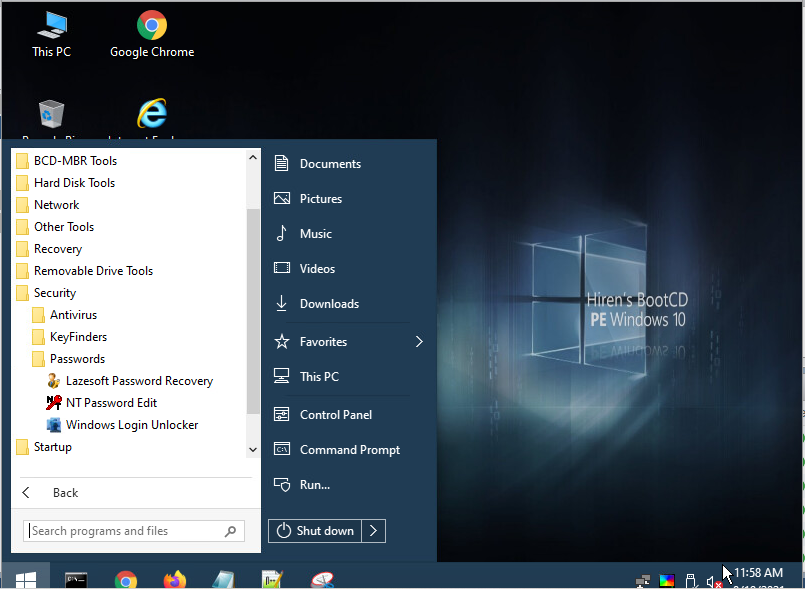Click the Videos film icon
The image size is (805, 589).
click(x=281, y=269)
